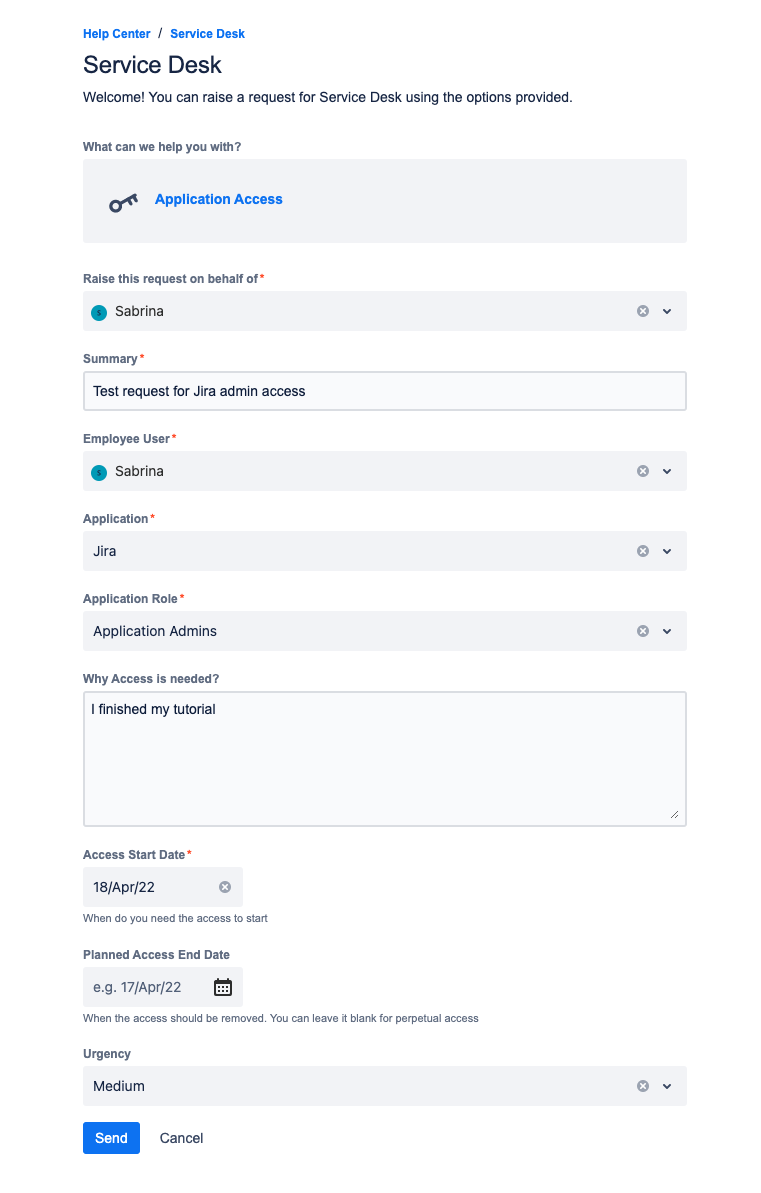The height and width of the screenshot is (1193, 761).
Task: Click the avatar in the behalf-of field
Action: (x=99, y=311)
